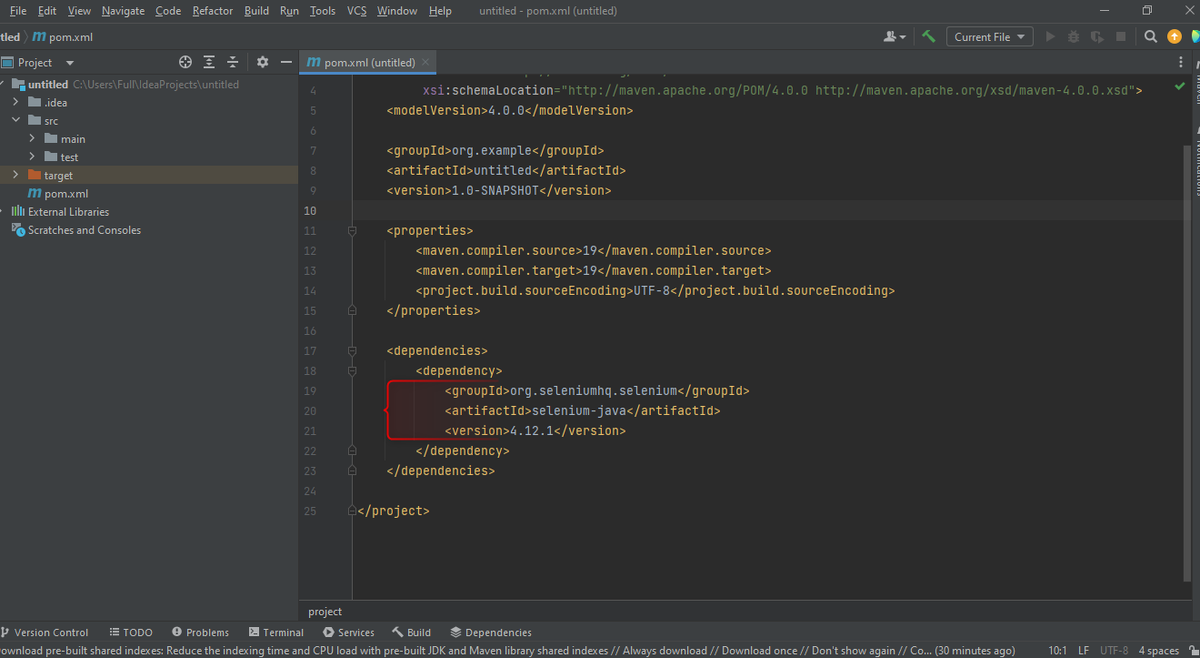Select External Libraries in Project tree
This screenshot has height=658, width=1200.
point(68,211)
